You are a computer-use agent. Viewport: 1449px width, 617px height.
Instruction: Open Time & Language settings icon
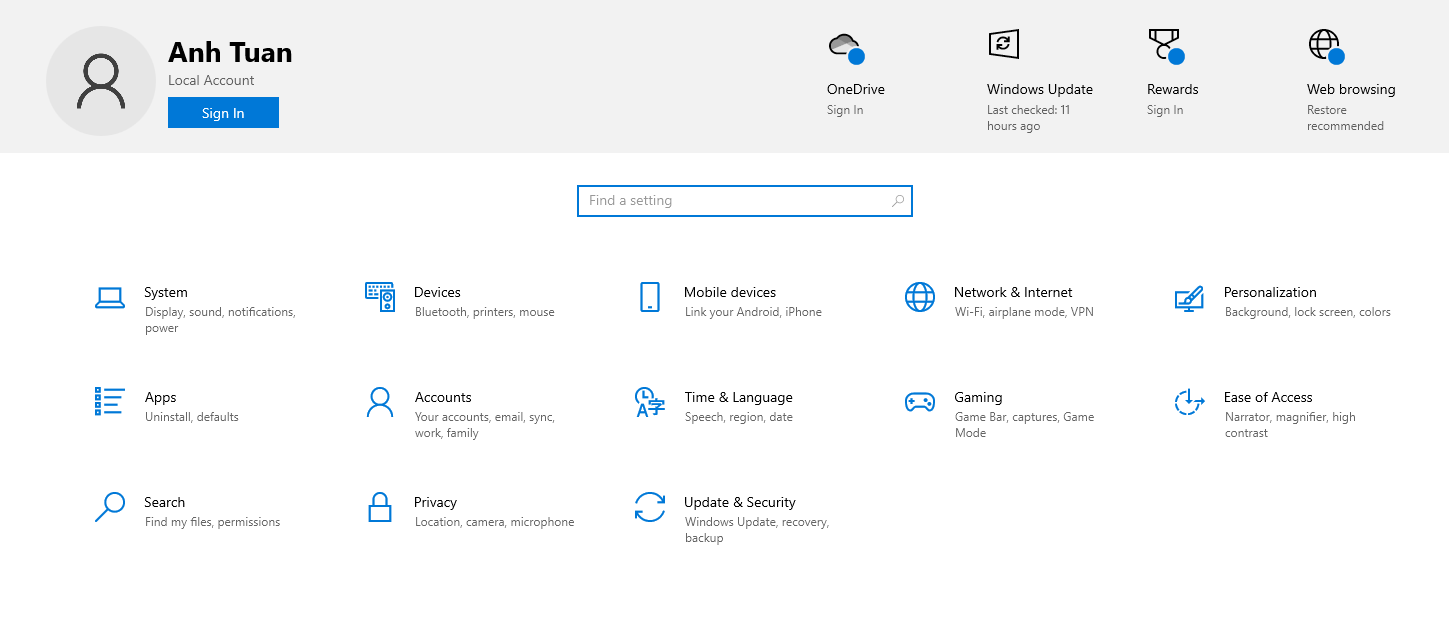(650, 402)
